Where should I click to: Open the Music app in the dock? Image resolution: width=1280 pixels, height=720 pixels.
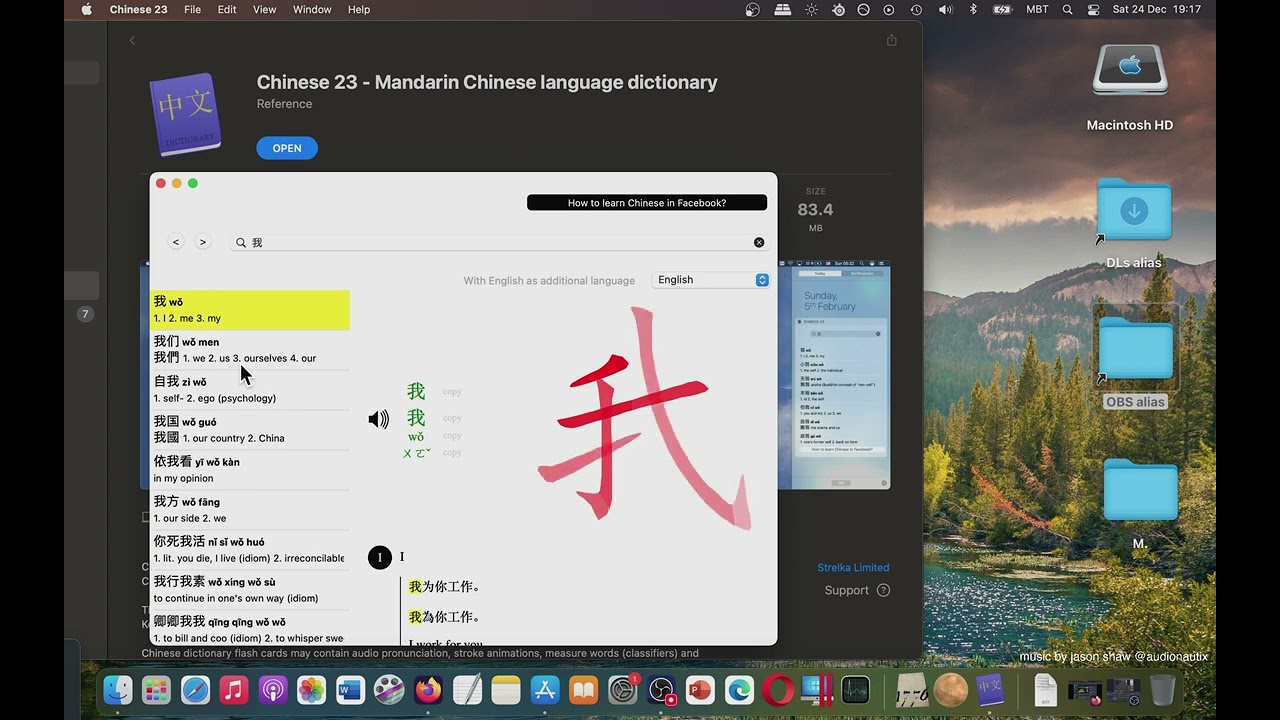[x=234, y=690]
